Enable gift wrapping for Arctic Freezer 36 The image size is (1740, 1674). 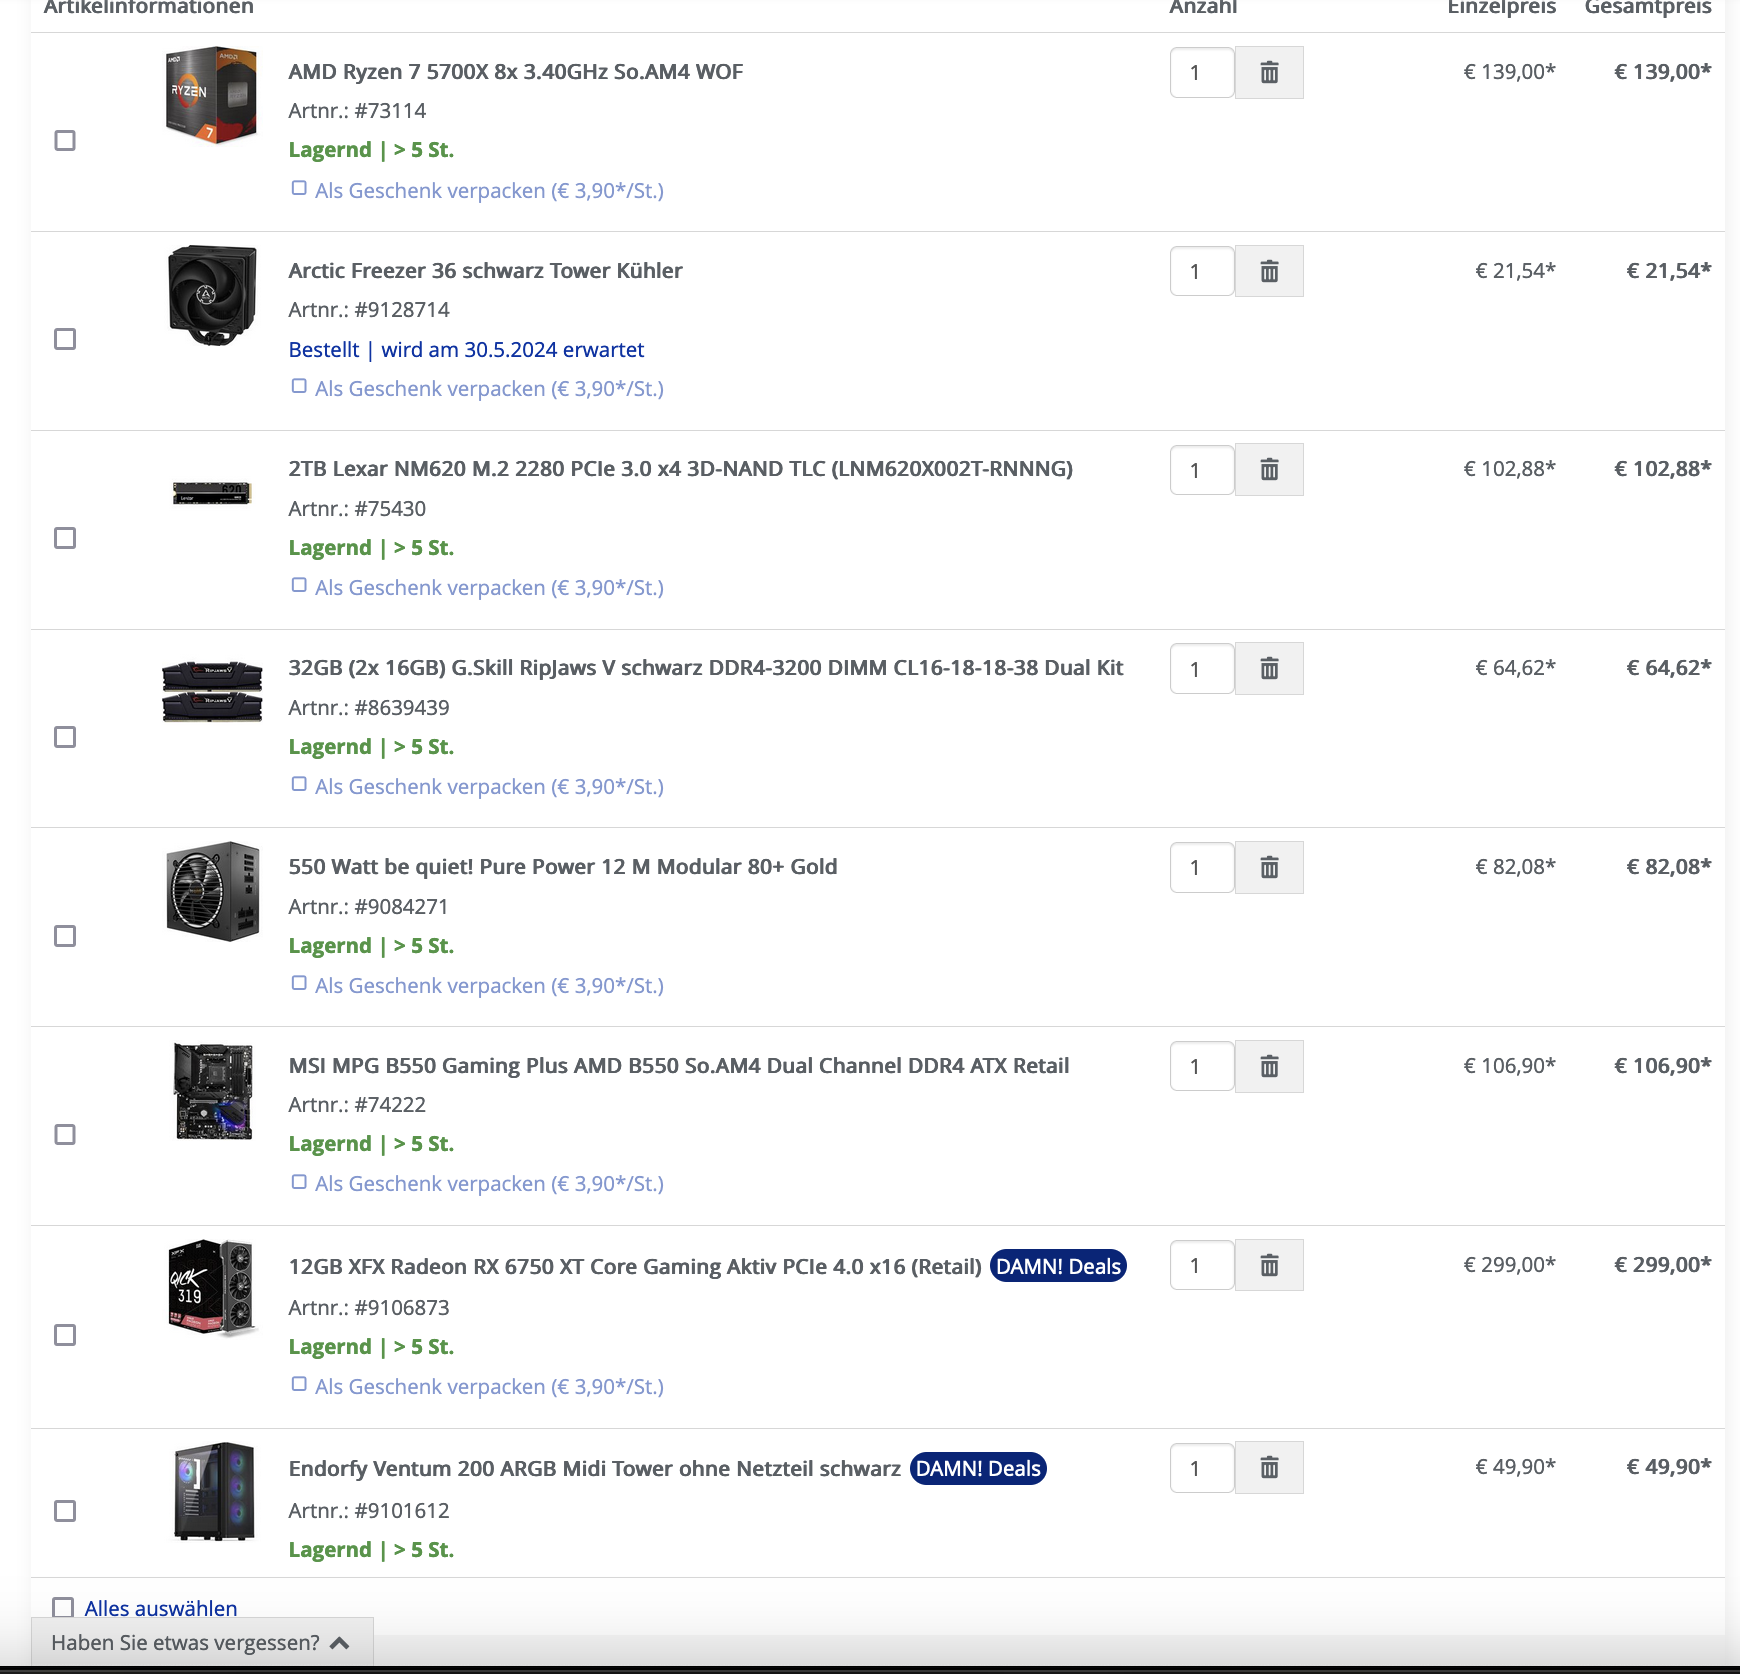click(299, 386)
